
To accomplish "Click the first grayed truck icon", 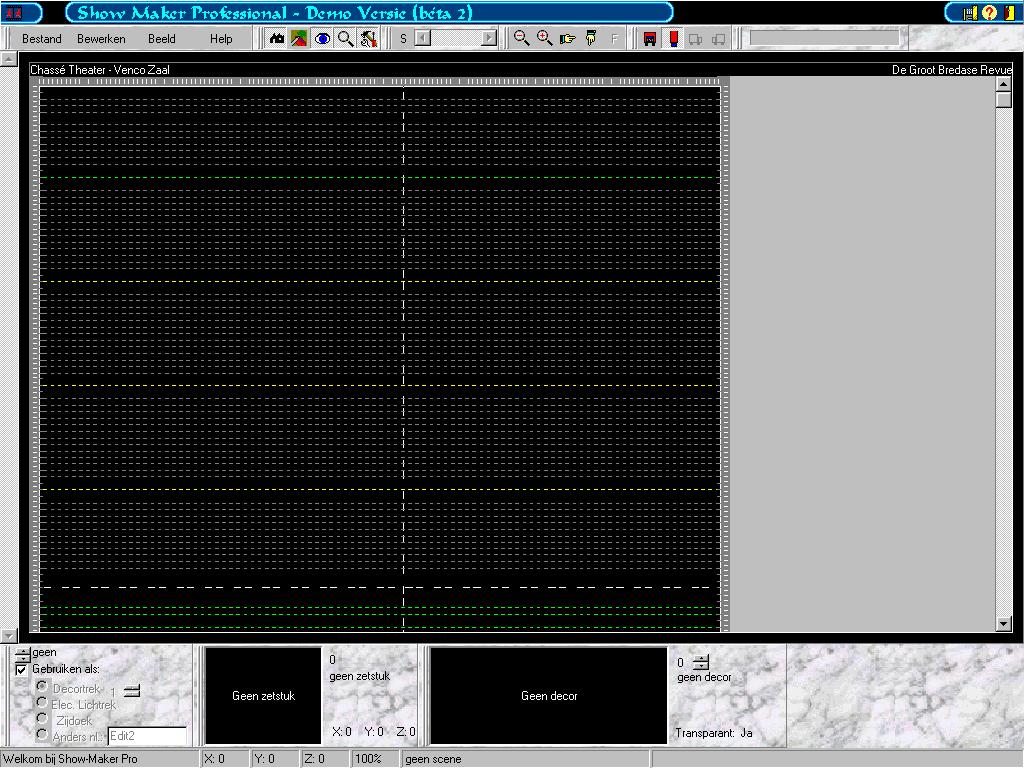I will pos(696,39).
